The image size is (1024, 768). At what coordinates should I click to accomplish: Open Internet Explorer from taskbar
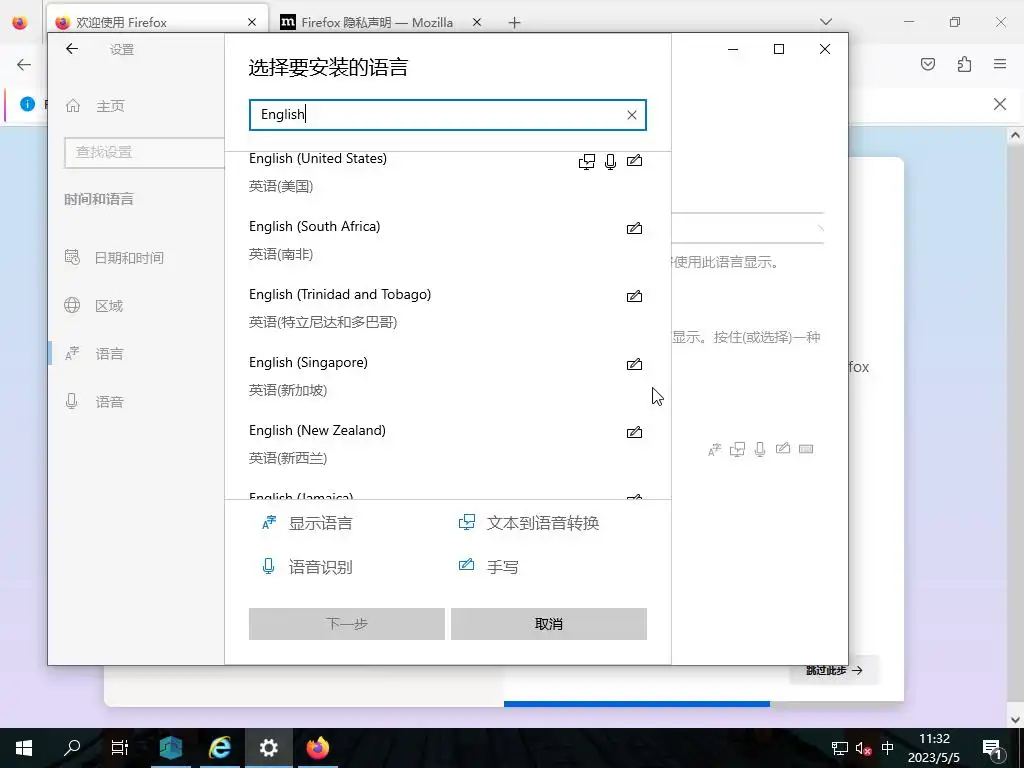click(x=220, y=748)
